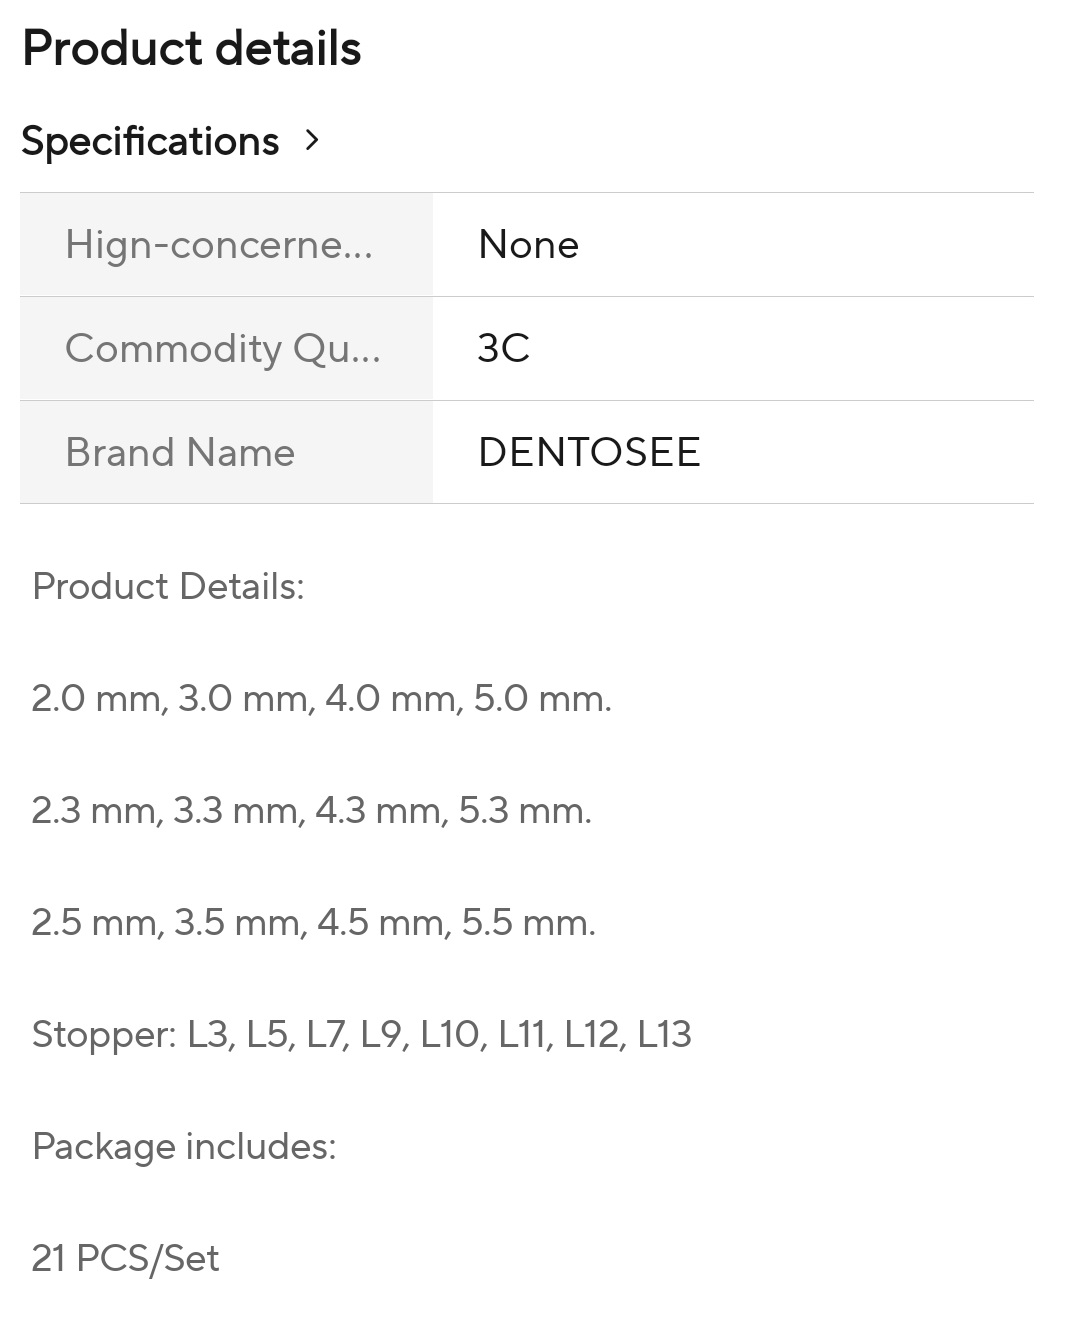Viewport: 1067px width, 1337px height.
Task: Click the 5.3 mm value text
Action: (x=525, y=810)
